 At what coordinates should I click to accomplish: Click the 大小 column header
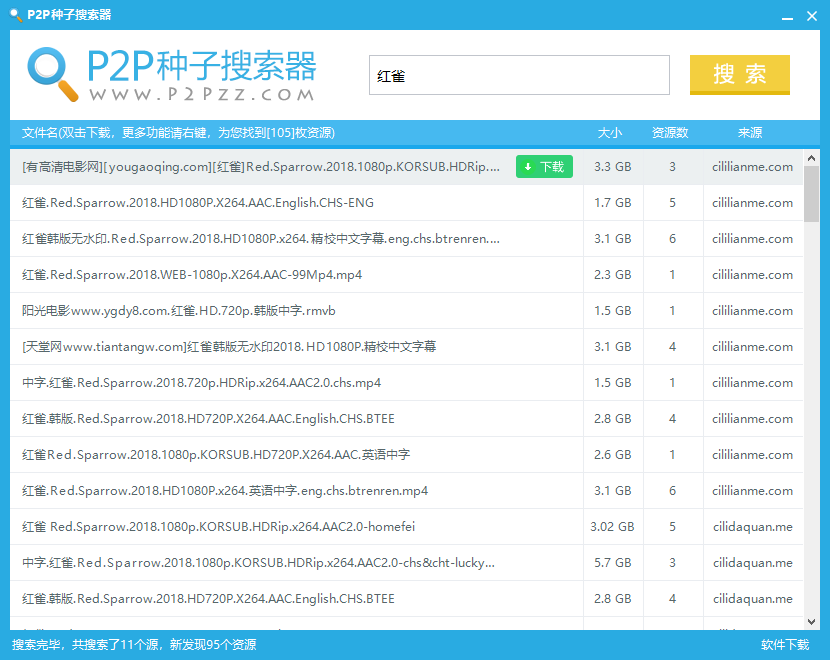pyautogui.click(x=610, y=133)
